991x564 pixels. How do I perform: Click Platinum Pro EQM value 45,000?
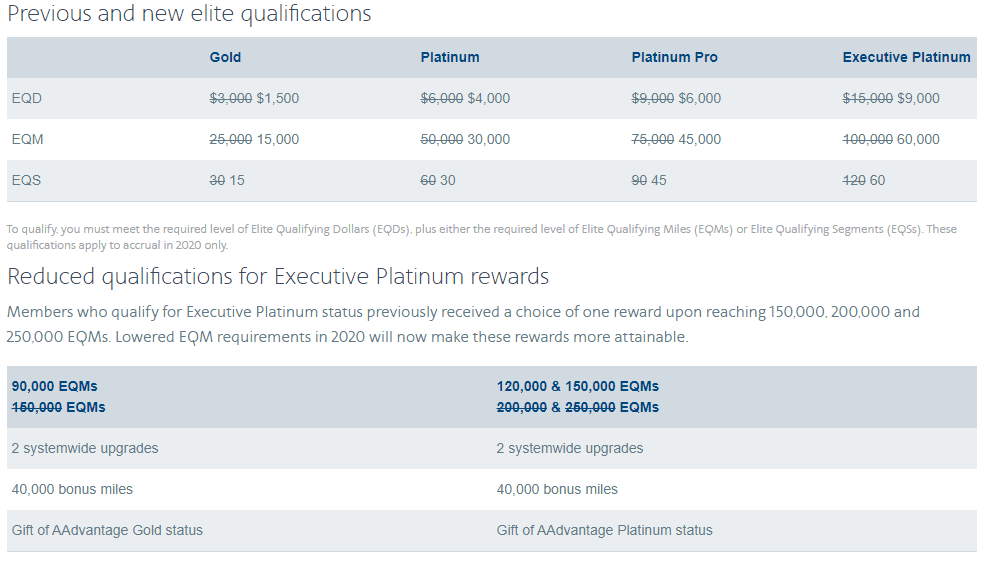tap(700, 139)
